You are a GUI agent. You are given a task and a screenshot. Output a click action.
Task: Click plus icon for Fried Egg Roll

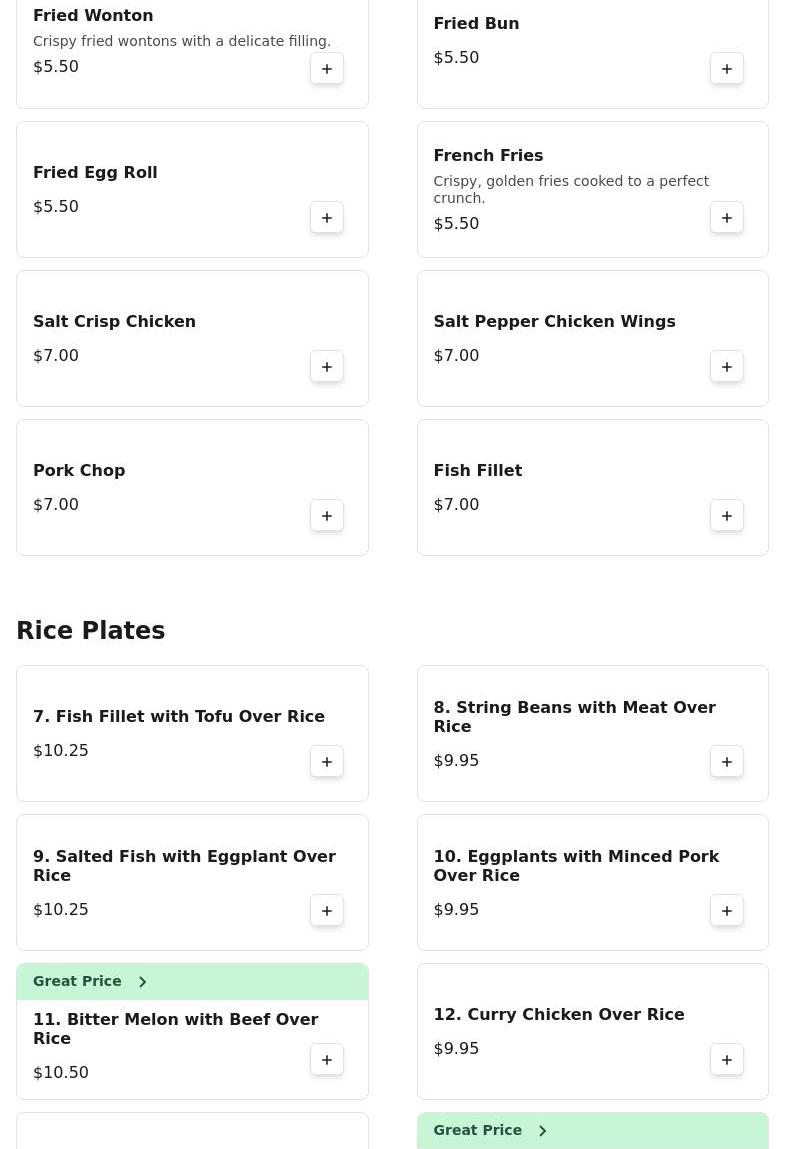point(327,218)
